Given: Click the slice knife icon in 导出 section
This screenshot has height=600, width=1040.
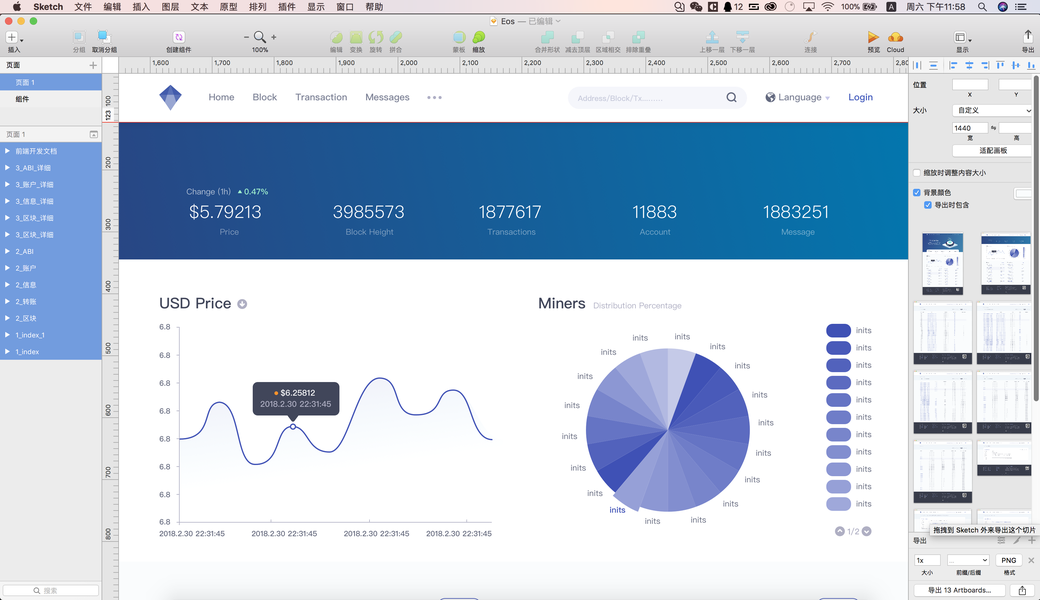Looking at the screenshot, I should tap(1017, 540).
